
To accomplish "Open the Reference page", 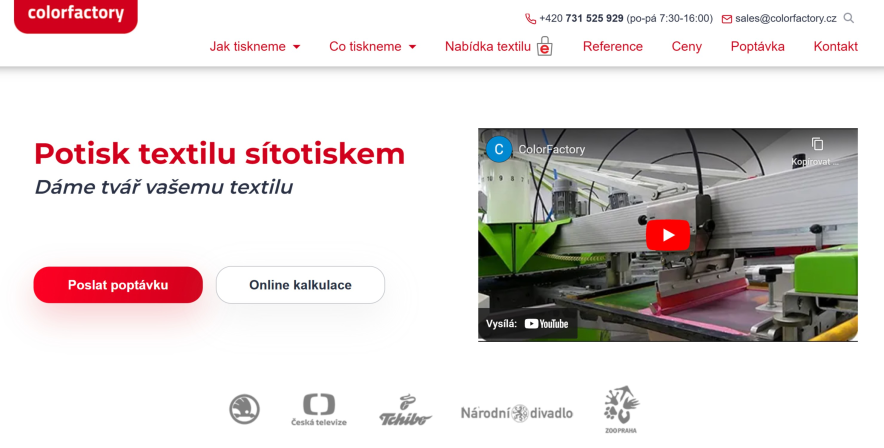I will pos(613,46).
